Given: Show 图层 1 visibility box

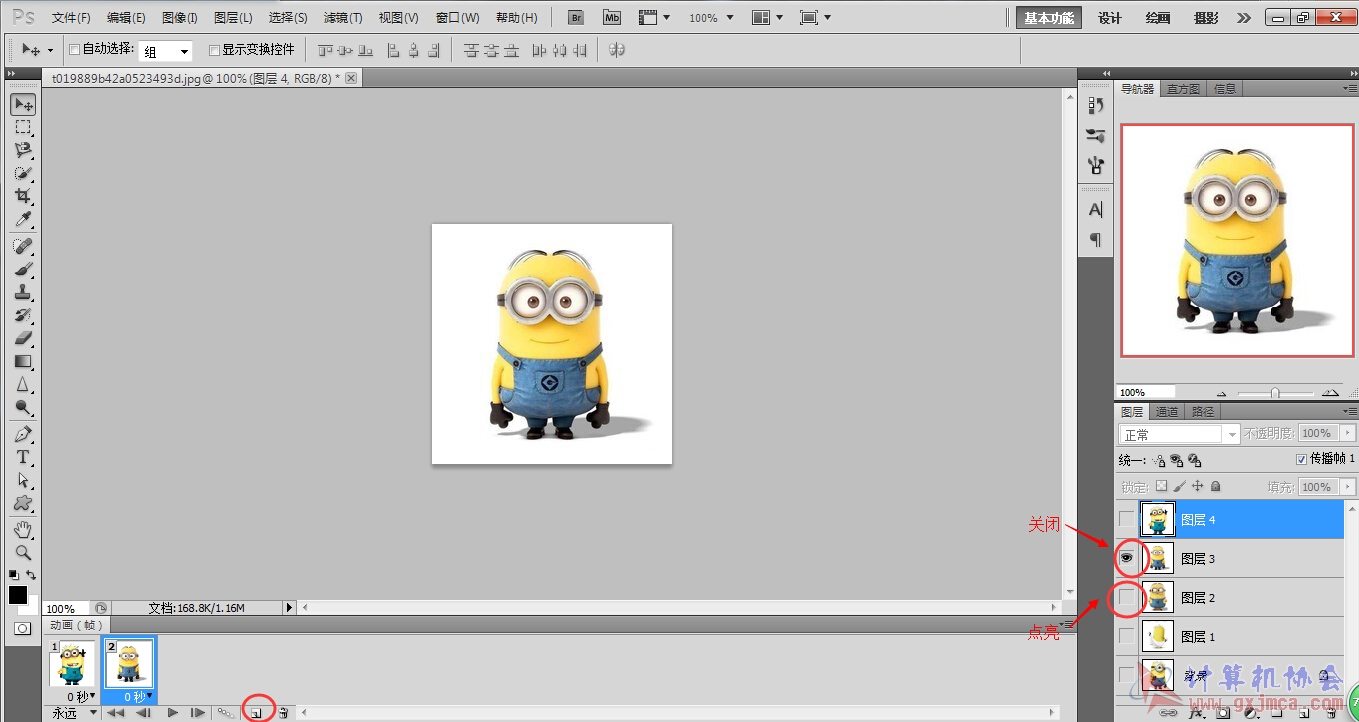Looking at the screenshot, I should point(1127,636).
